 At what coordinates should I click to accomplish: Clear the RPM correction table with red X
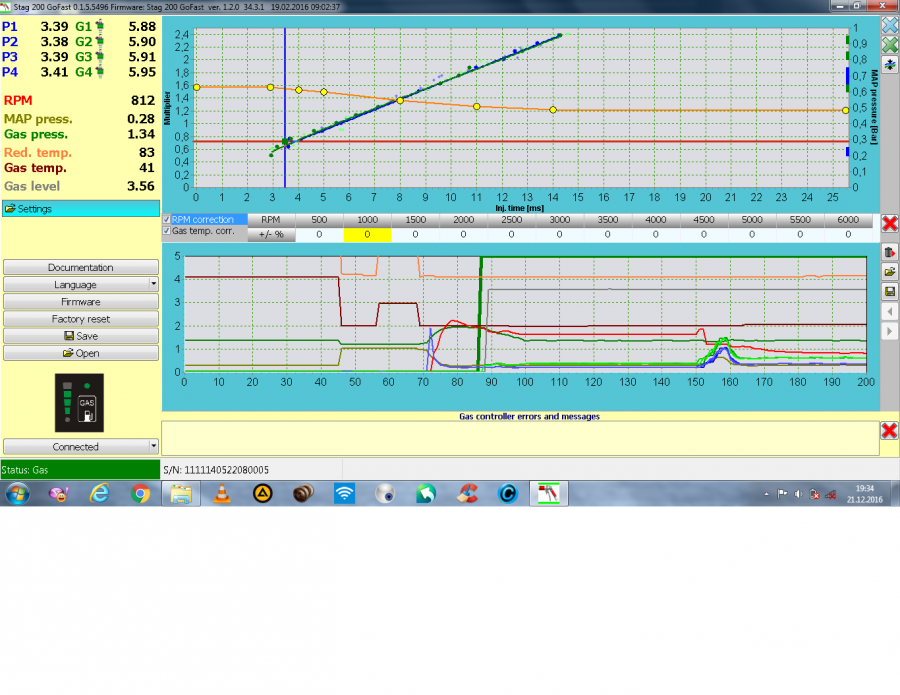889,223
